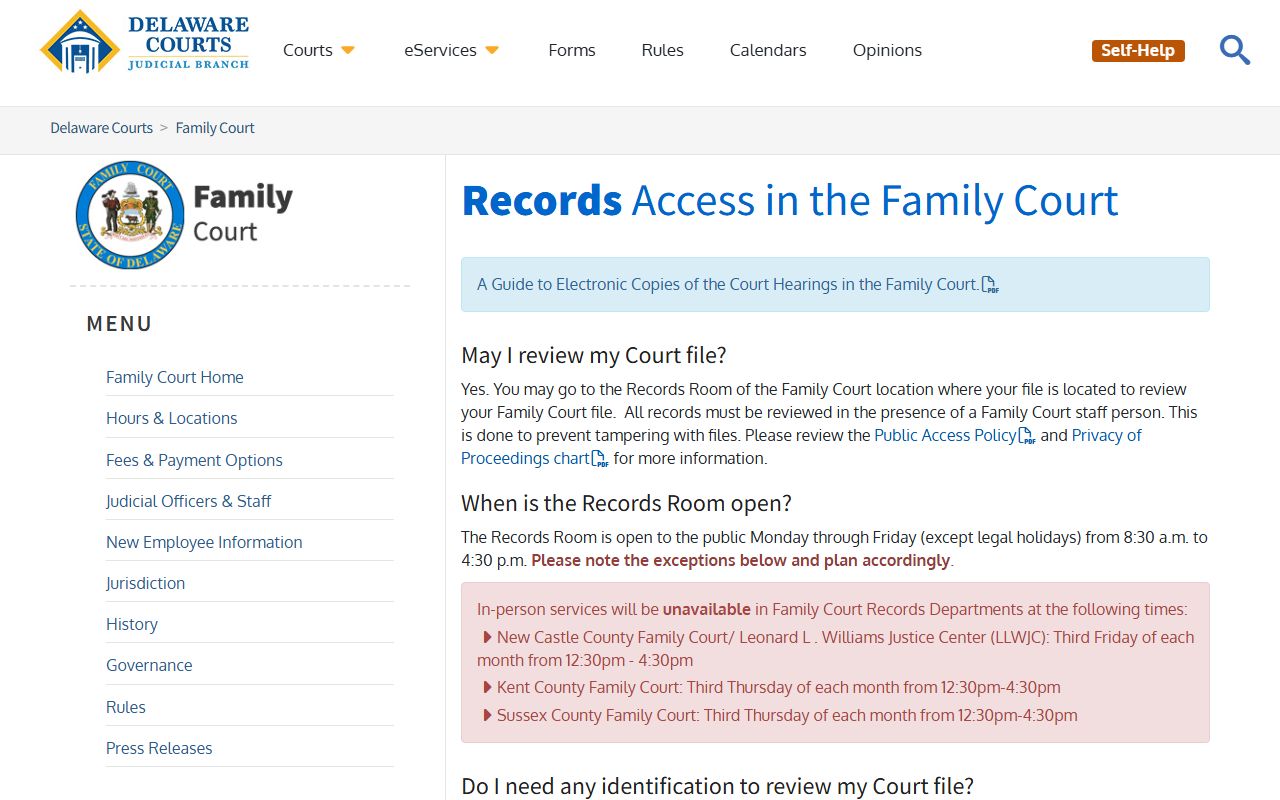1280x800 pixels.
Task: Click the Delaware Courts Judicial Branch logo
Action: (145, 42)
